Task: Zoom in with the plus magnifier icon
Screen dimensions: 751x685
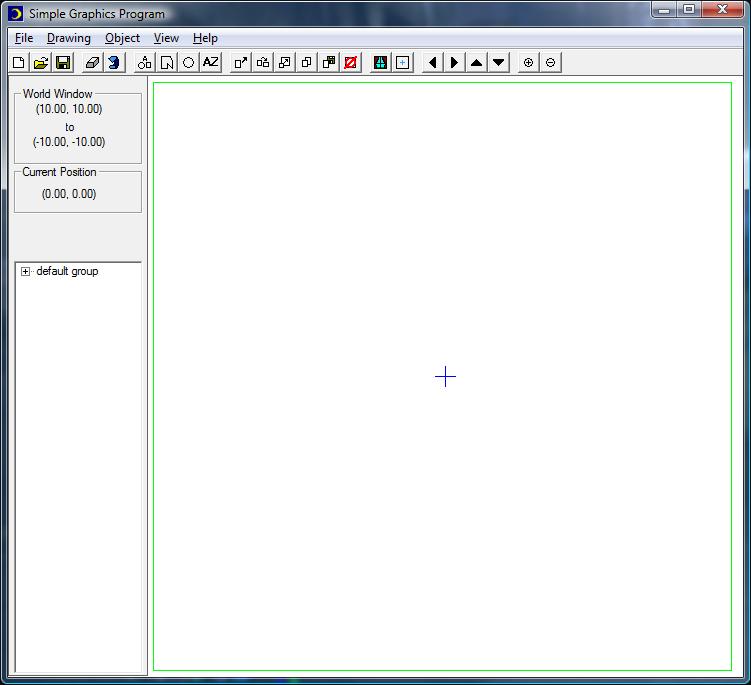Action: pos(529,62)
